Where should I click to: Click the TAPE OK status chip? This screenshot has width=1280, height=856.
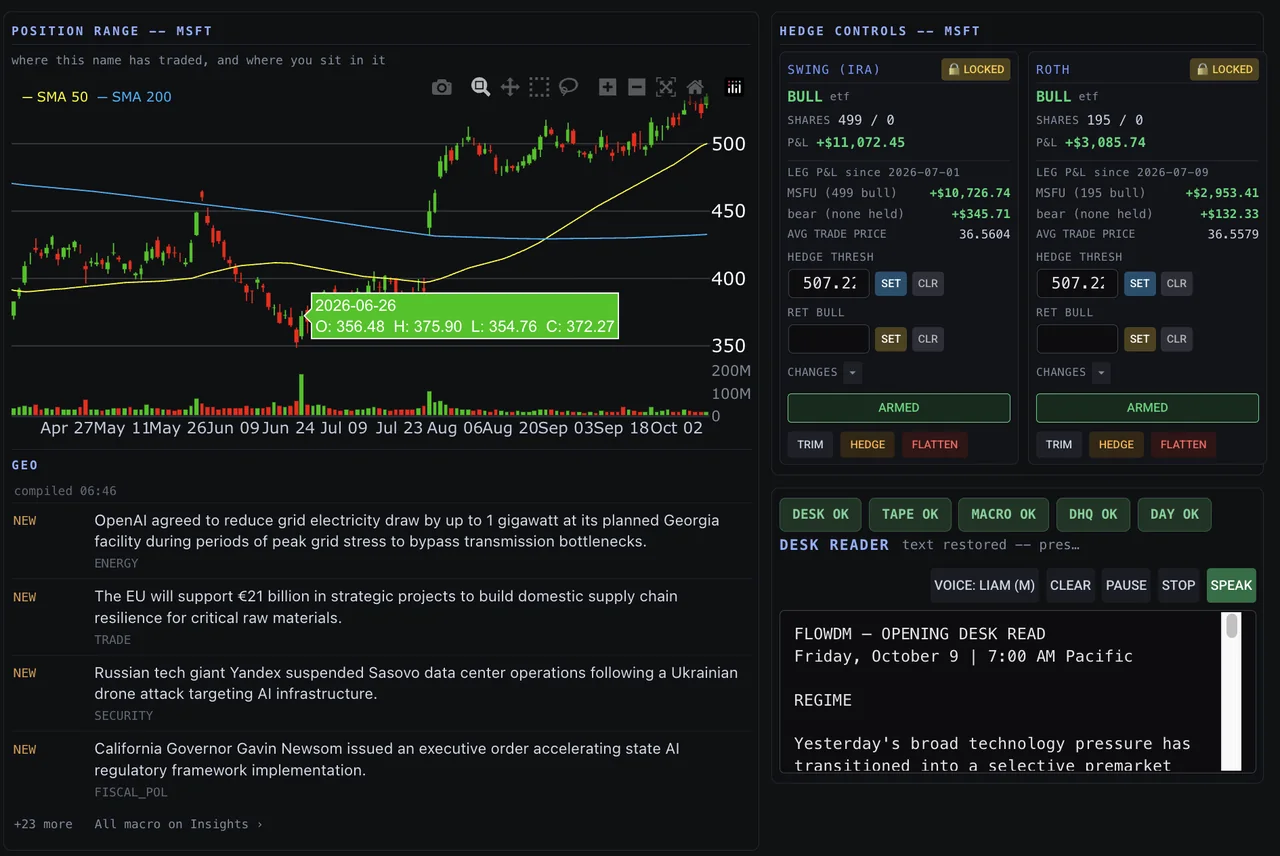(910, 514)
